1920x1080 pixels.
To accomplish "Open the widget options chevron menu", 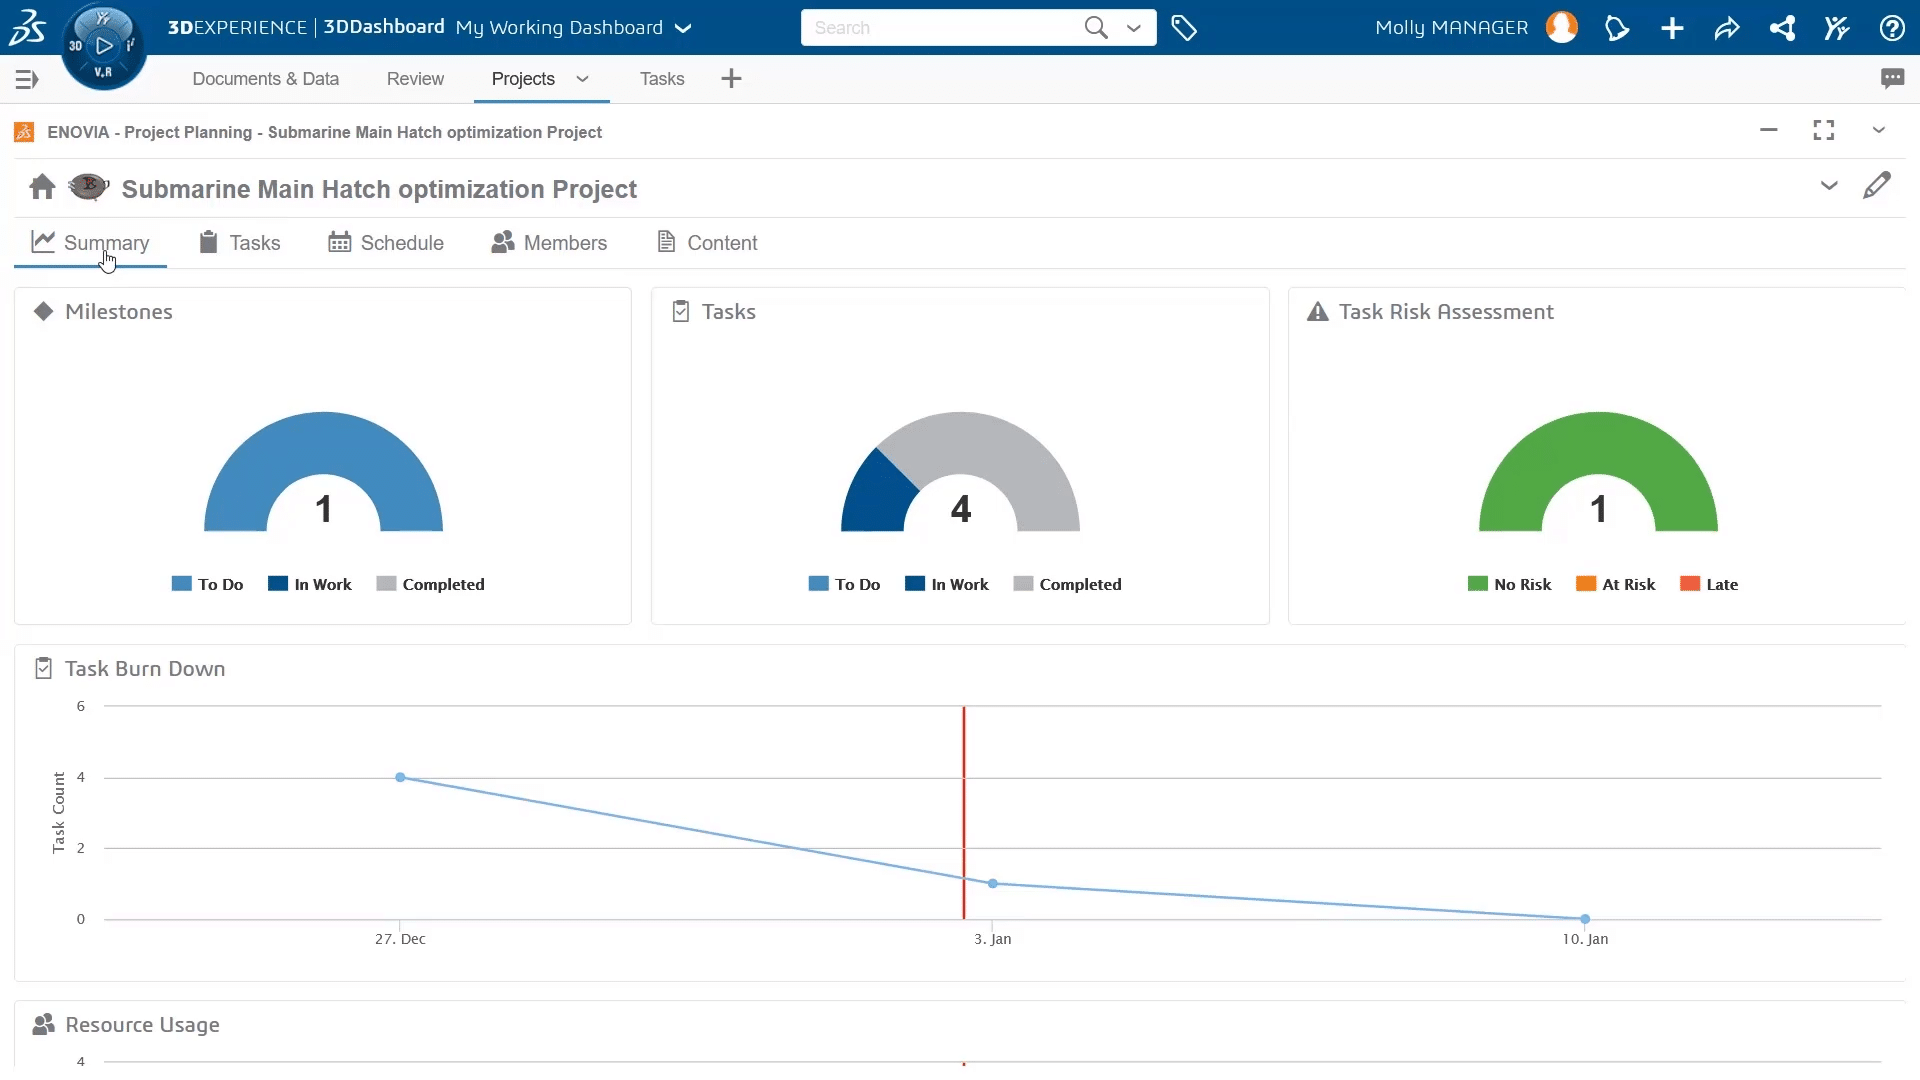I will [1879, 130].
